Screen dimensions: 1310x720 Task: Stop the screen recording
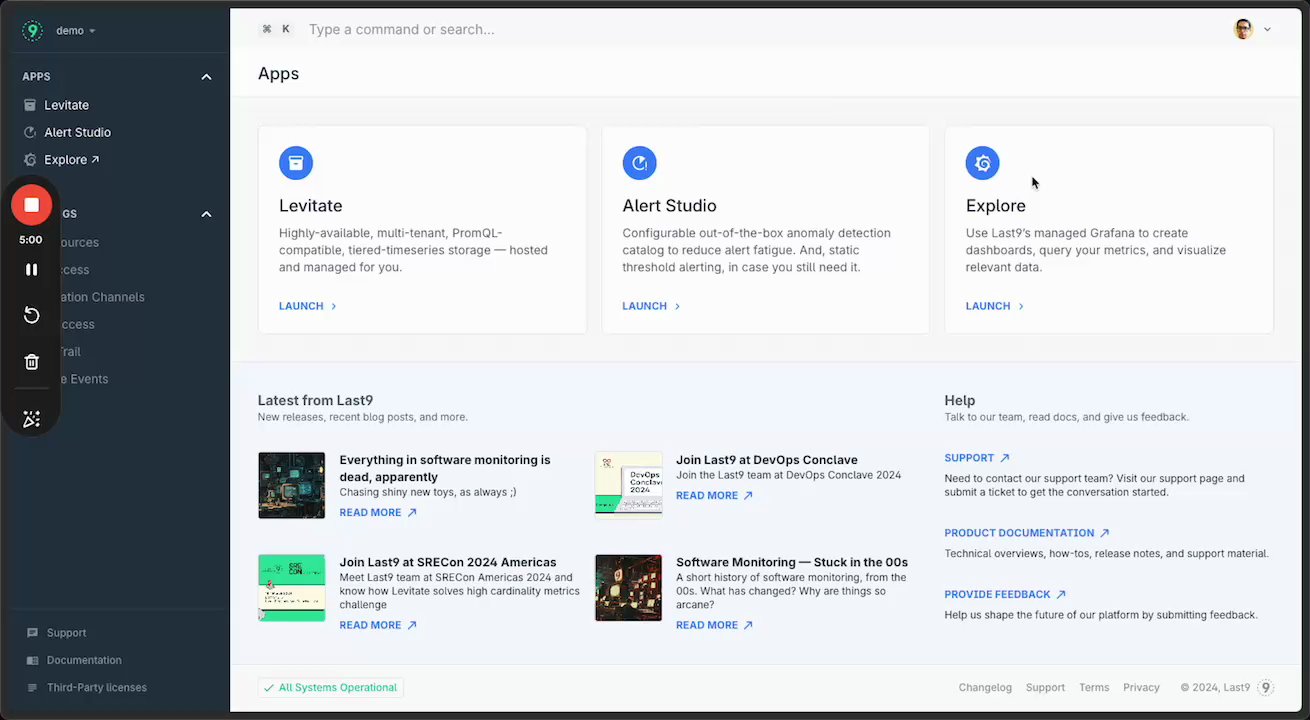click(31, 205)
